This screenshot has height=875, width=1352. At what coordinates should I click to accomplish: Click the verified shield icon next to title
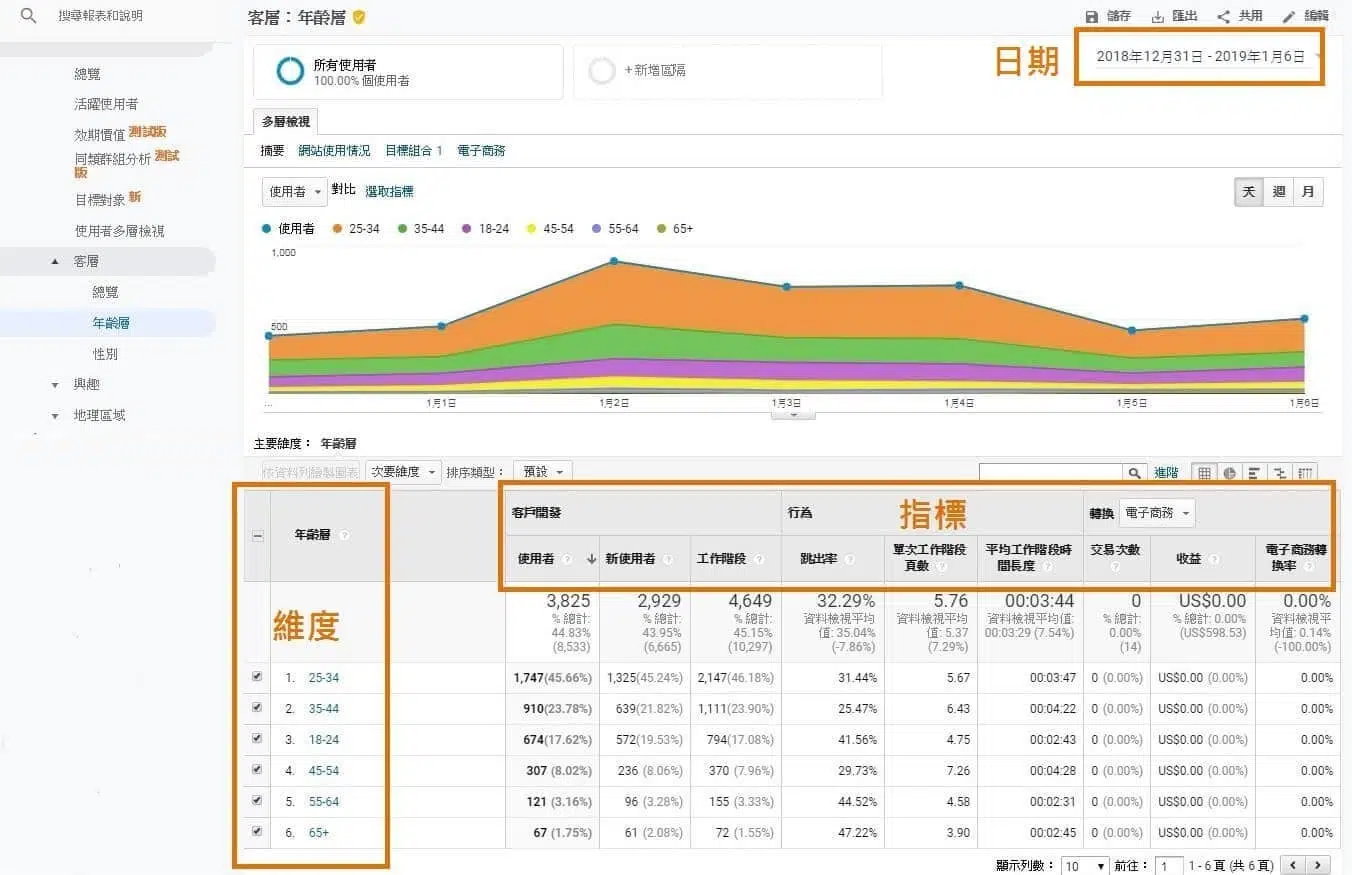[x=359, y=17]
